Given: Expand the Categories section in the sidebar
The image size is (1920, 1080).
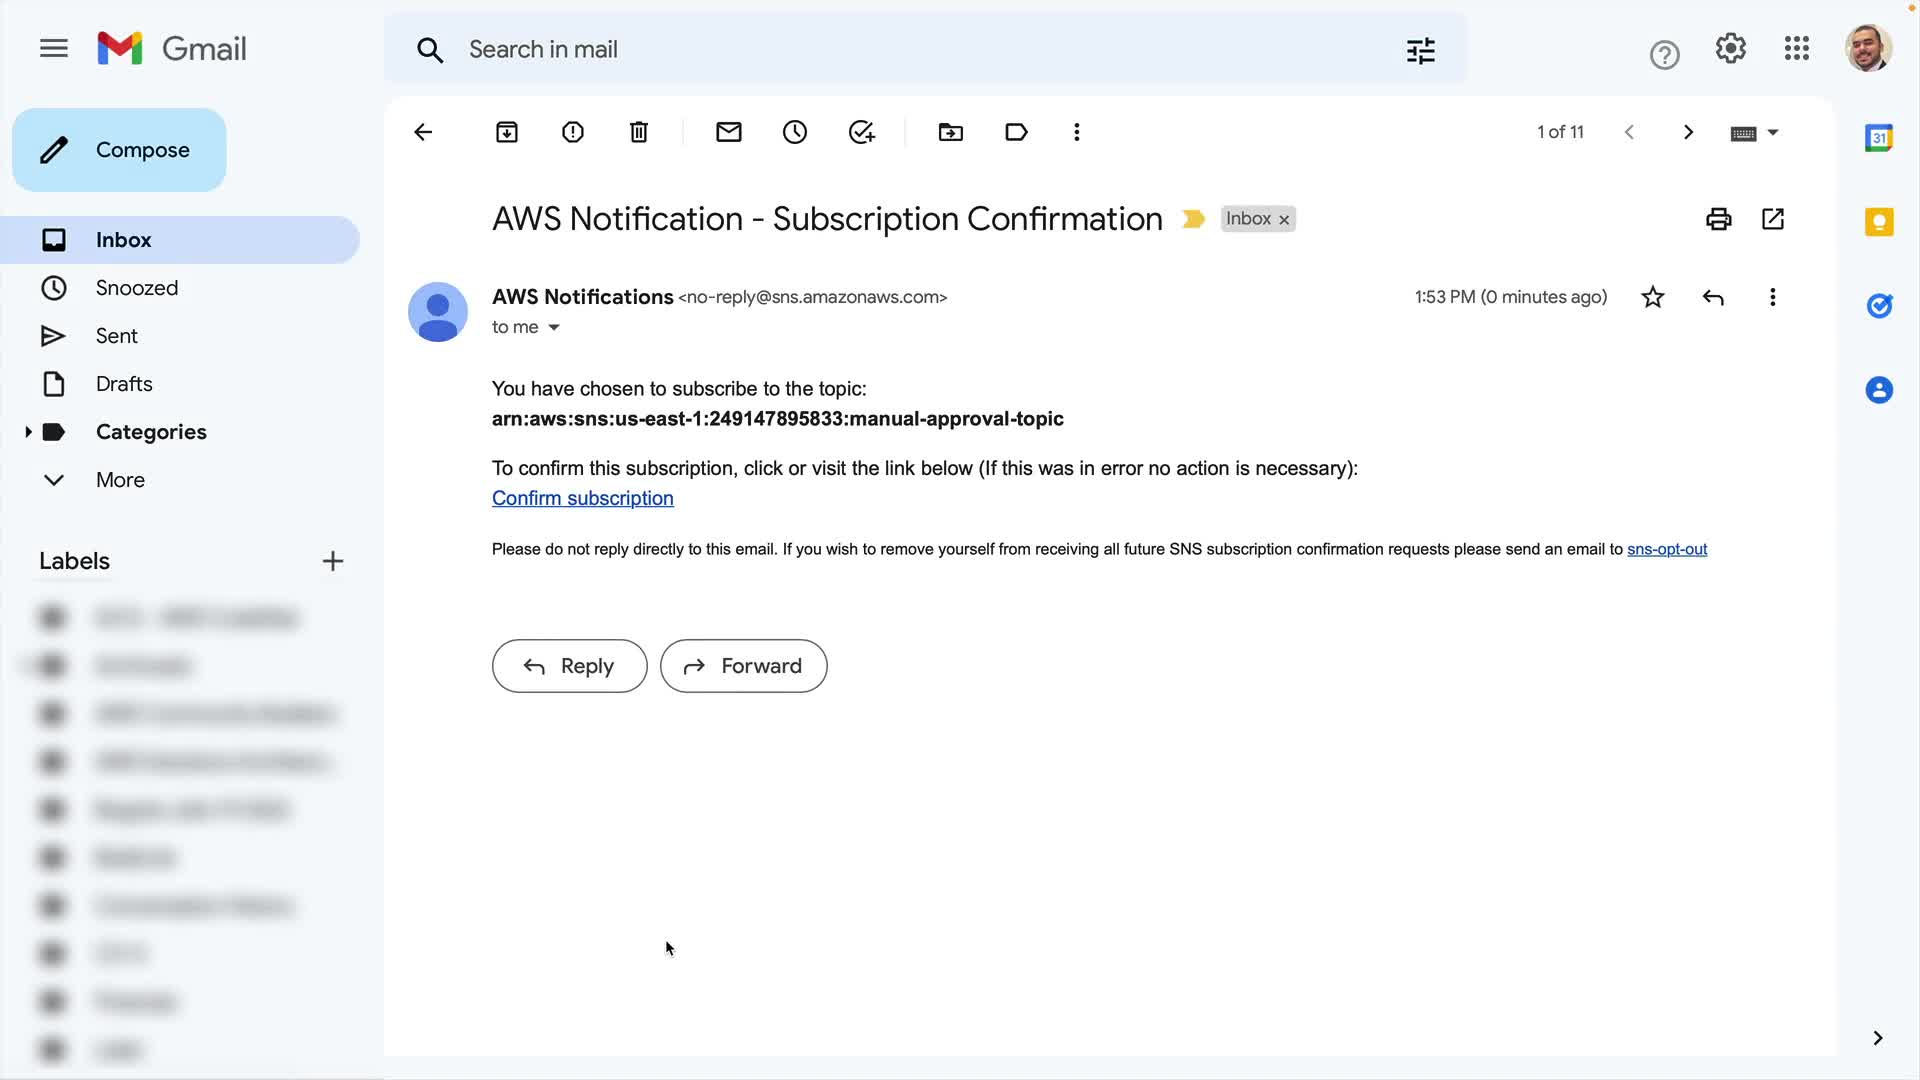Looking at the screenshot, I should point(28,432).
